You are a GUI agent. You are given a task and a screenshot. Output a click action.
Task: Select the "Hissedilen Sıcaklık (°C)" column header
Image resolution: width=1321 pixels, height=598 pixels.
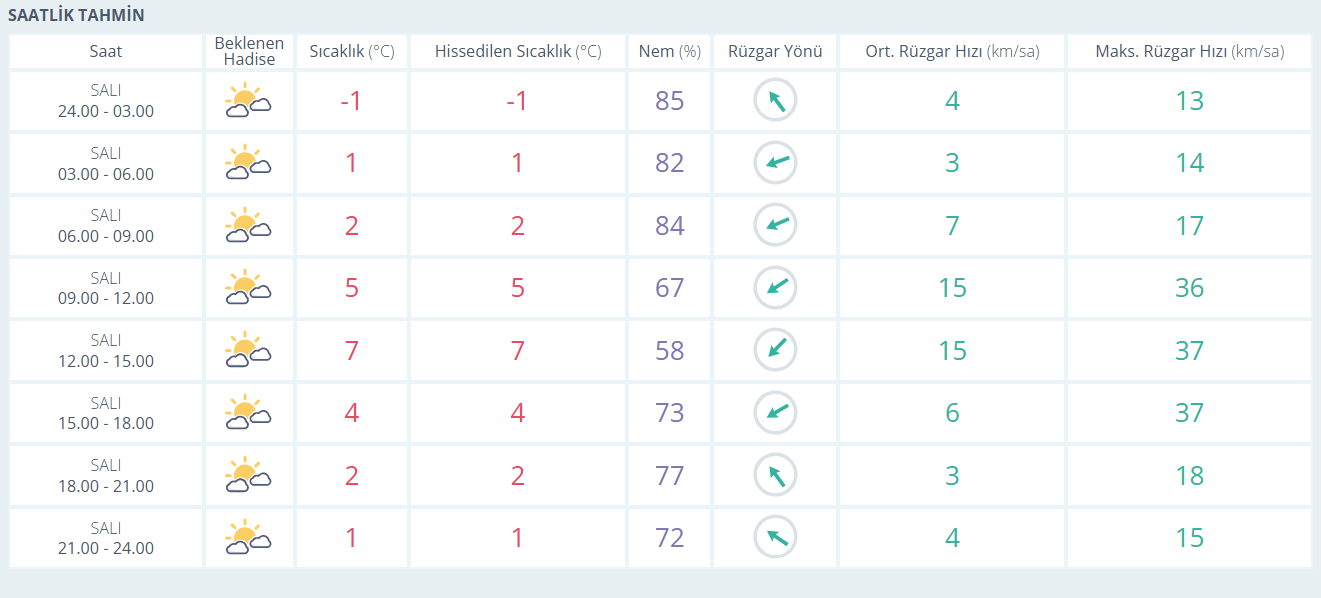click(517, 52)
